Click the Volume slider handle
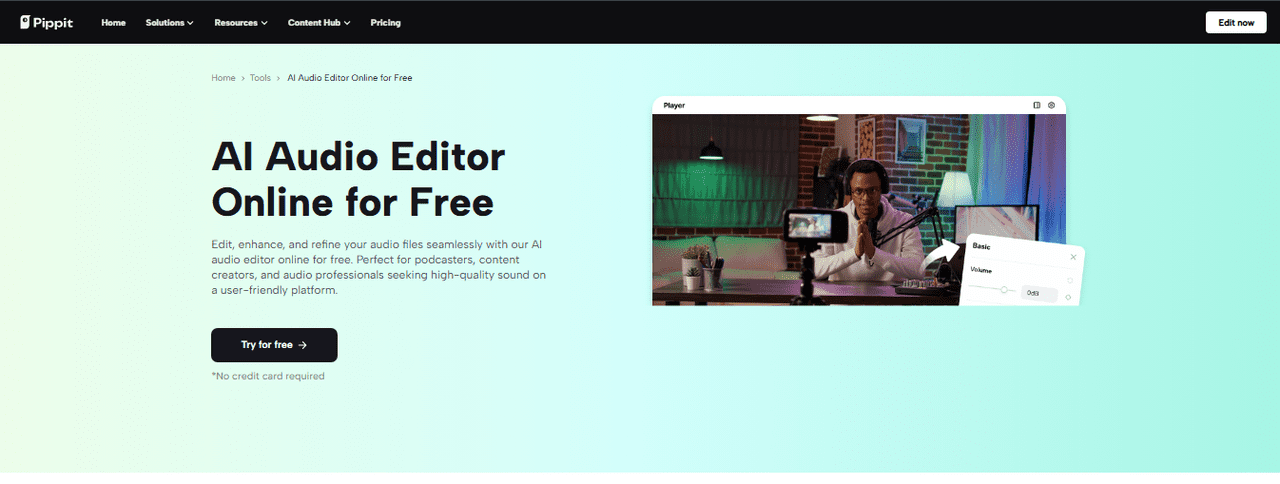Viewport: 1280px width, 484px height. coord(1004,290)
